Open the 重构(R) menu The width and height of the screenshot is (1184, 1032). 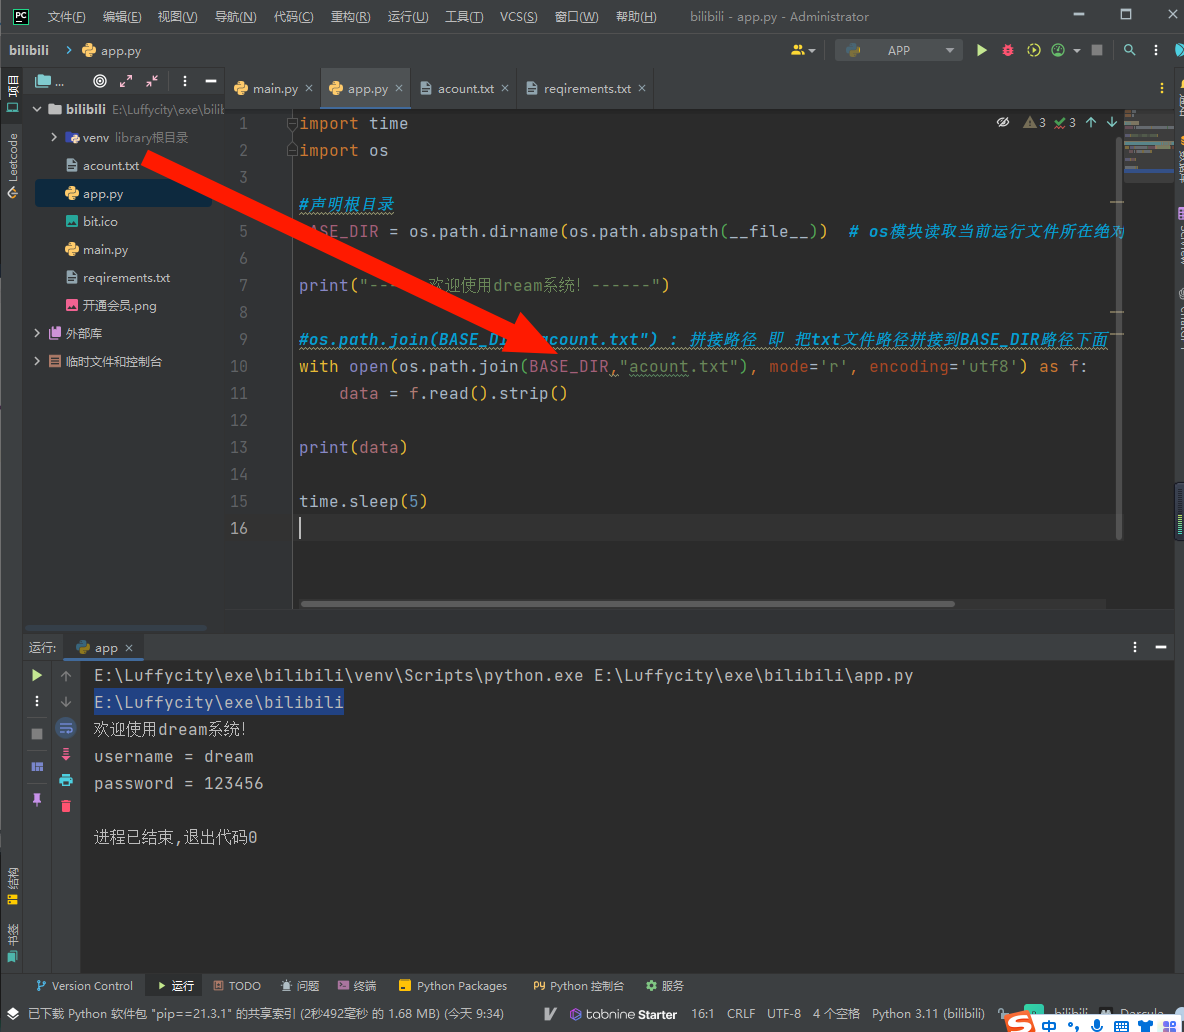[350, 17]
